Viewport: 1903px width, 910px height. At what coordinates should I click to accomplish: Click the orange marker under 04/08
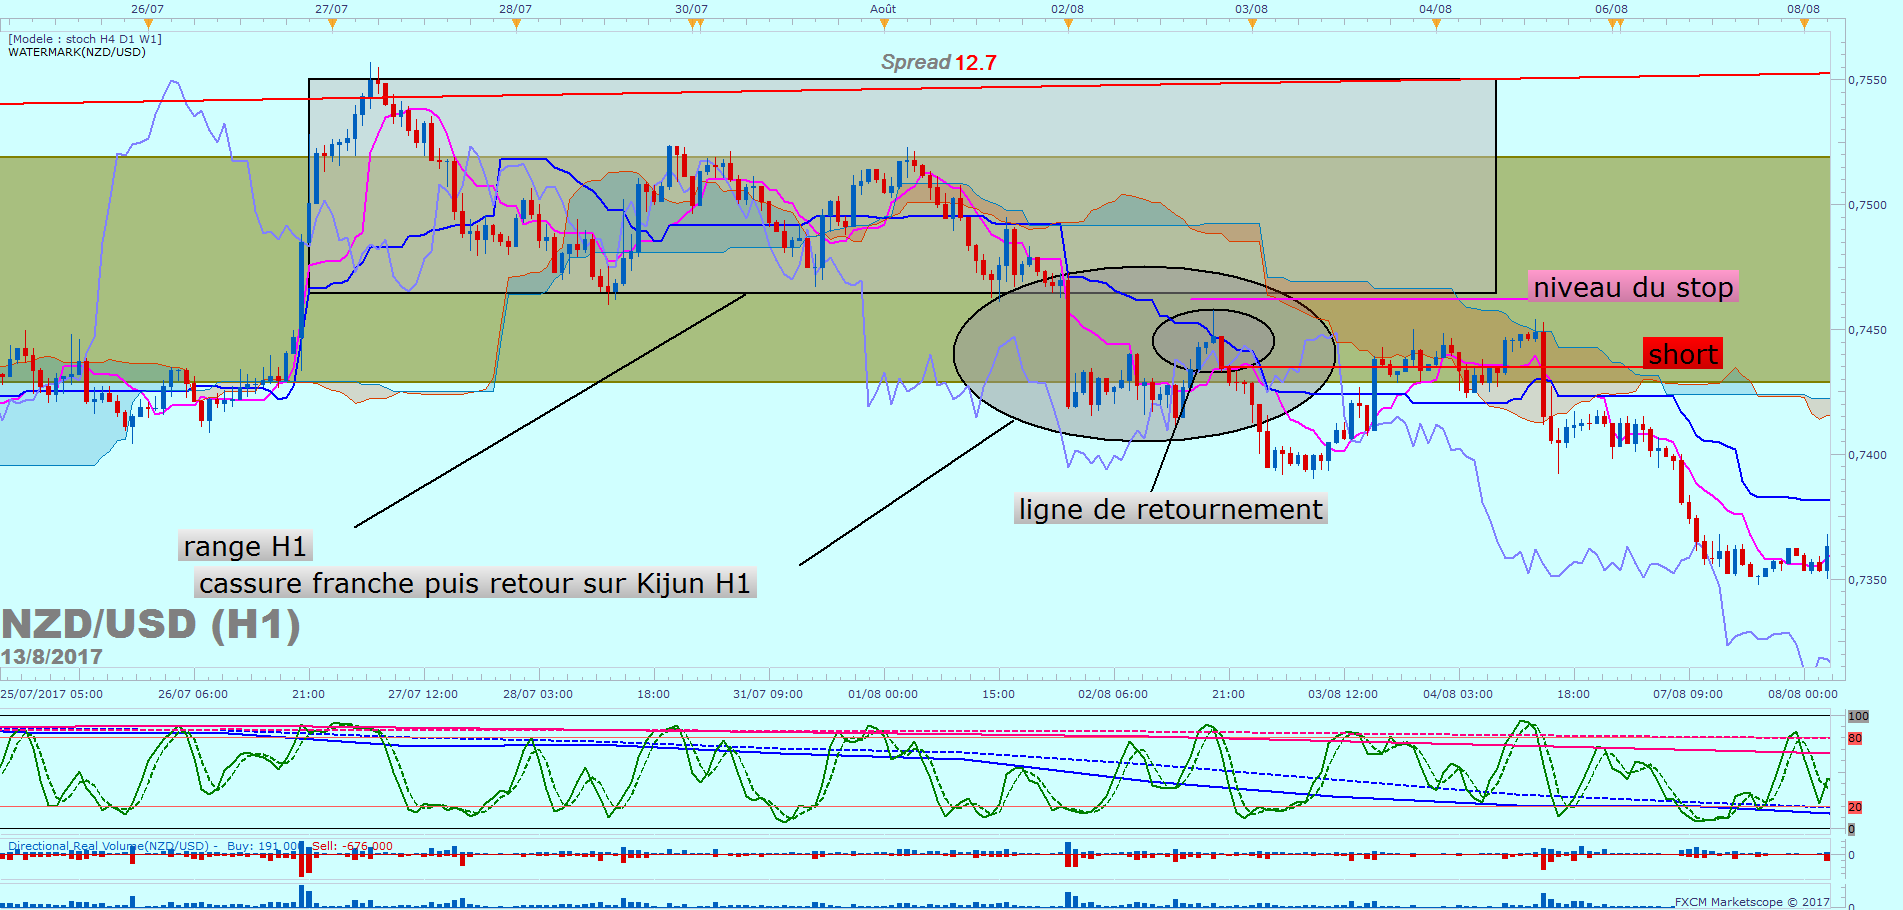coord(1436,24)
